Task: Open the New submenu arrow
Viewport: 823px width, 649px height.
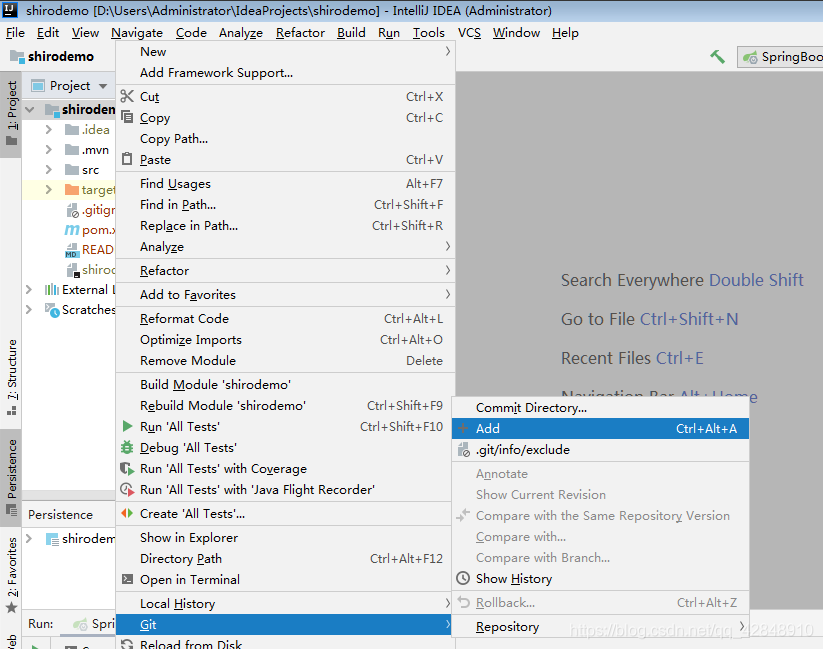Action: click(448, 51)
